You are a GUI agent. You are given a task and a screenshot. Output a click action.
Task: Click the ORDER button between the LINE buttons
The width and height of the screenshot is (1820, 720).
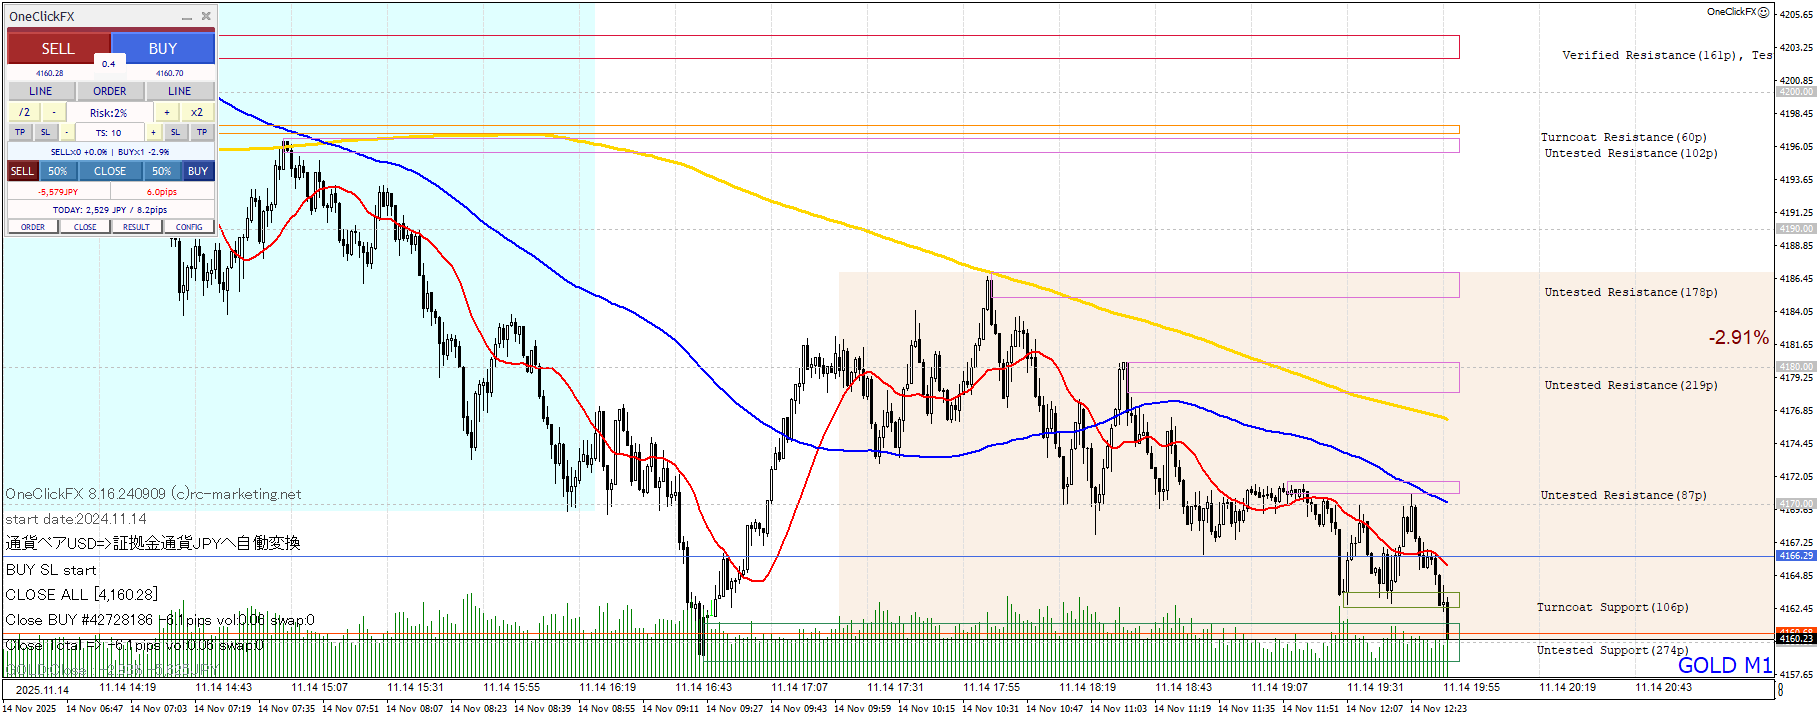point(110,91)
